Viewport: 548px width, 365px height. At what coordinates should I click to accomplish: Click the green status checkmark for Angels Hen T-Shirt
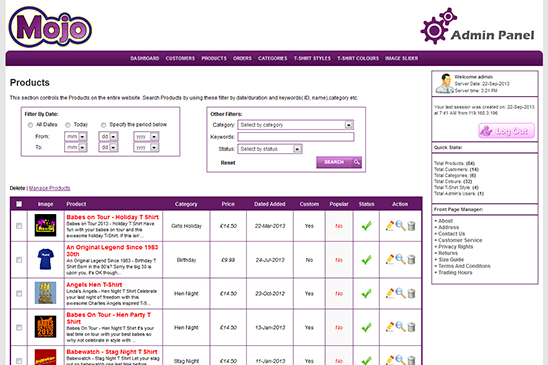[x=366, y=293]
